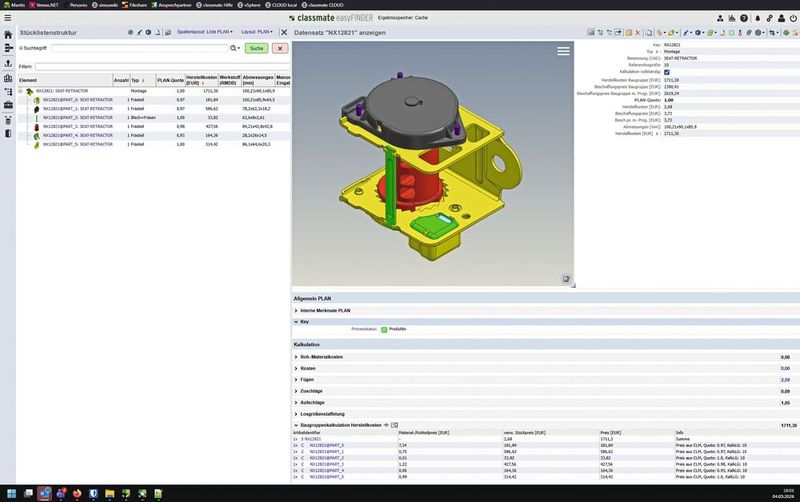This screenshot has width=800, height=502.
Task: Open NX12821@PART_5 link in calculation table
Action: pos(327,477)
